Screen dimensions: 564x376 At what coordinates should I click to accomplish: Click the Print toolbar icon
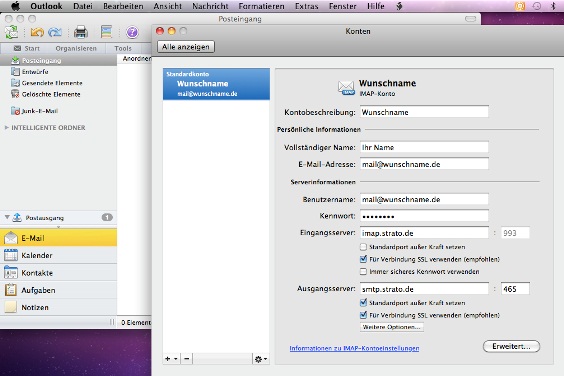[x=81, y=32]
